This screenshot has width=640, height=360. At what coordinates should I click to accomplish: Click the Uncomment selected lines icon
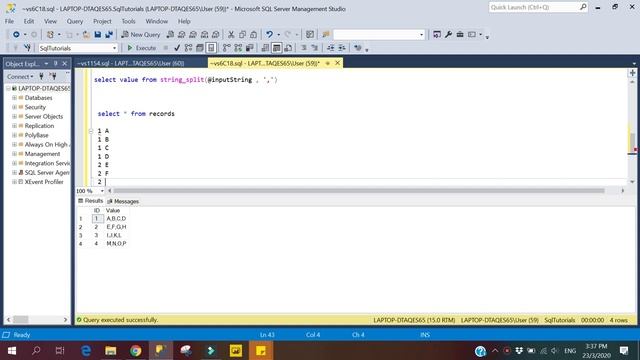tap(315, 48)
